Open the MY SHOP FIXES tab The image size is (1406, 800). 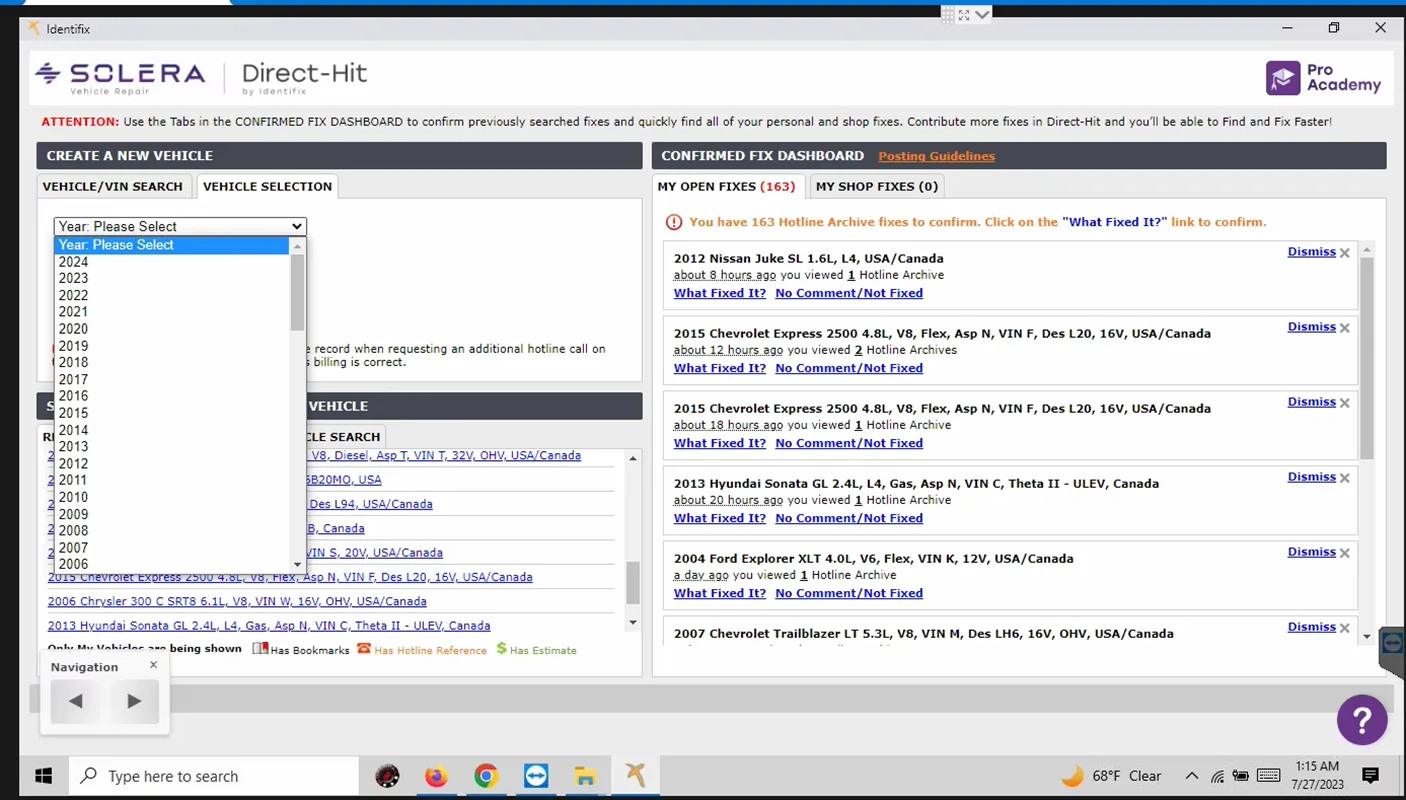tap(876, 186)
